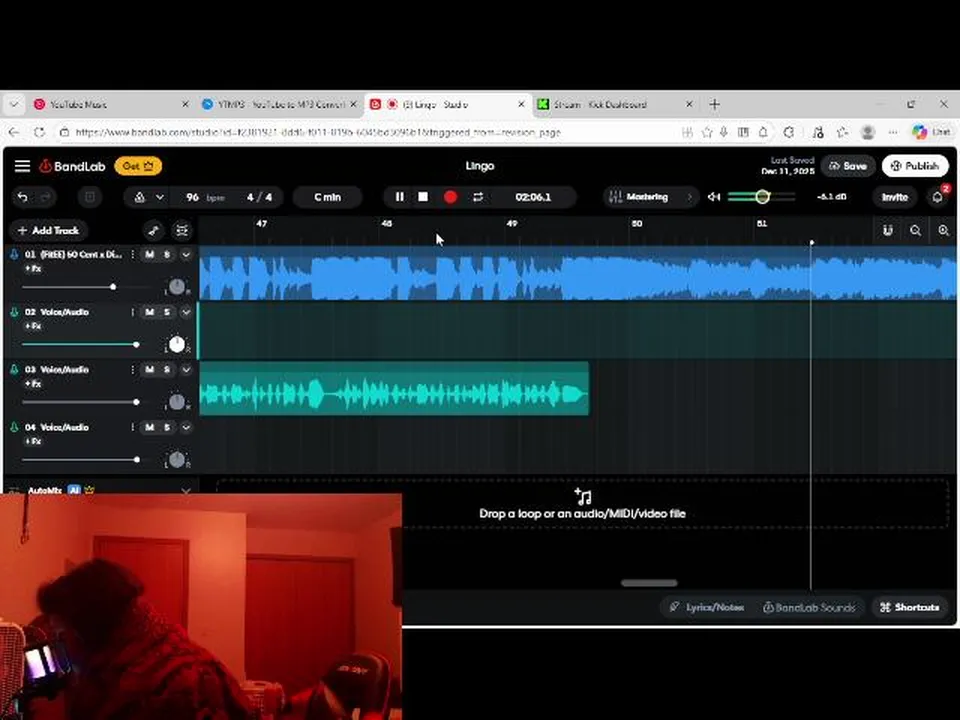Refresh the browser page
This screenshot has width=960, height=720.
point(39,132)
